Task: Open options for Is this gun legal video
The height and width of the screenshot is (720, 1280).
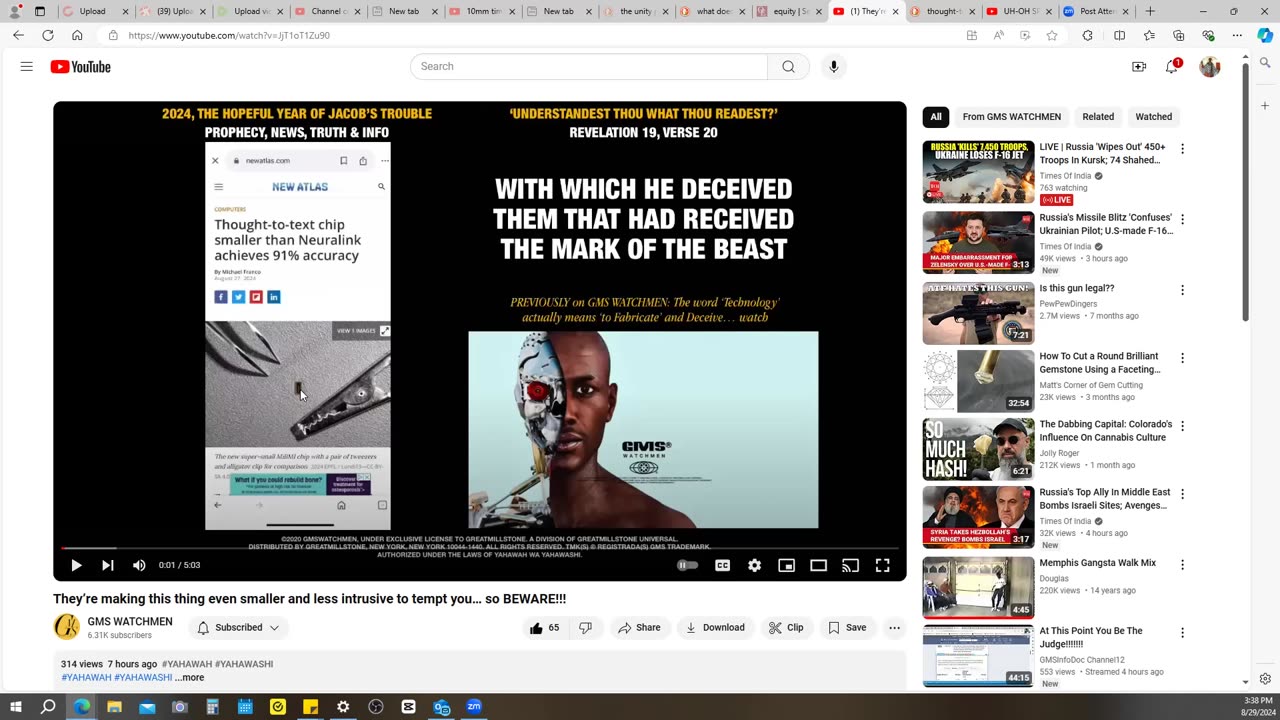Action: [x=1182, y=290]
